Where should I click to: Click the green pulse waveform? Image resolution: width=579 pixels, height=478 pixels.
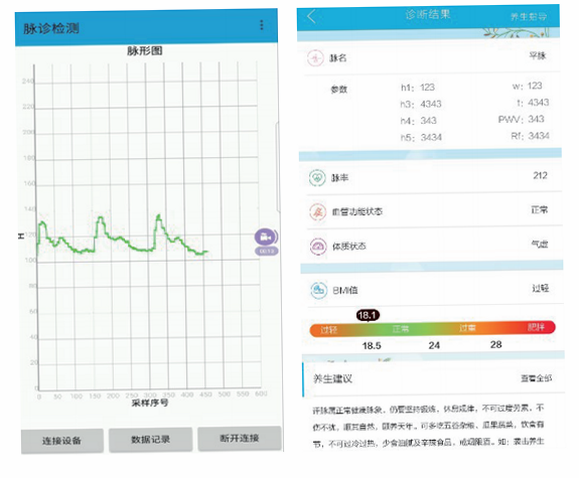122,236
